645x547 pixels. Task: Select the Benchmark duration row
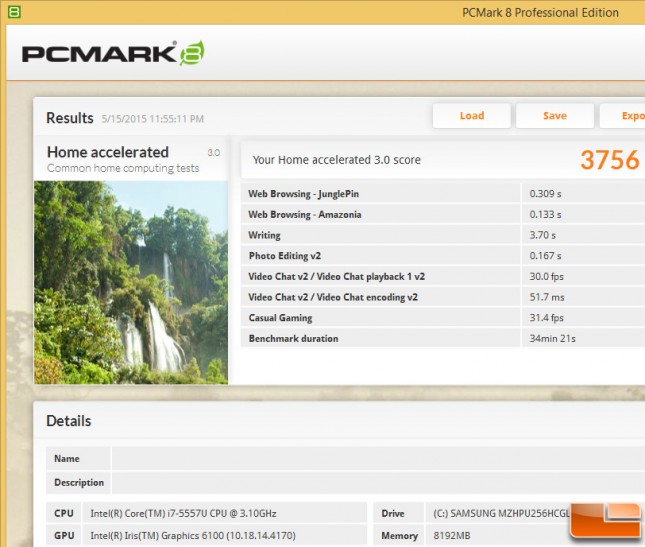coord(443,338)
